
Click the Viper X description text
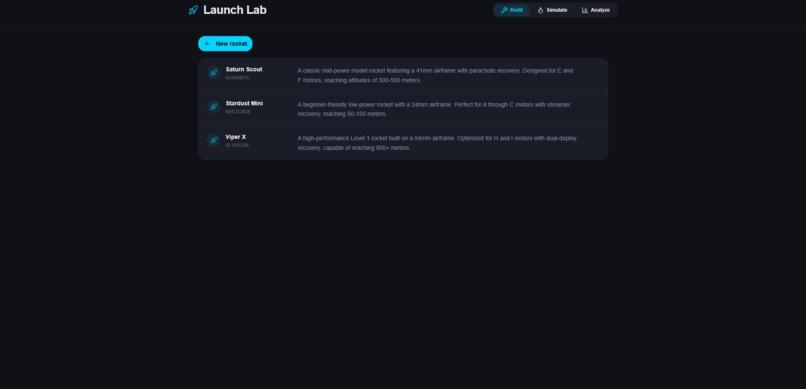[437, 143]
